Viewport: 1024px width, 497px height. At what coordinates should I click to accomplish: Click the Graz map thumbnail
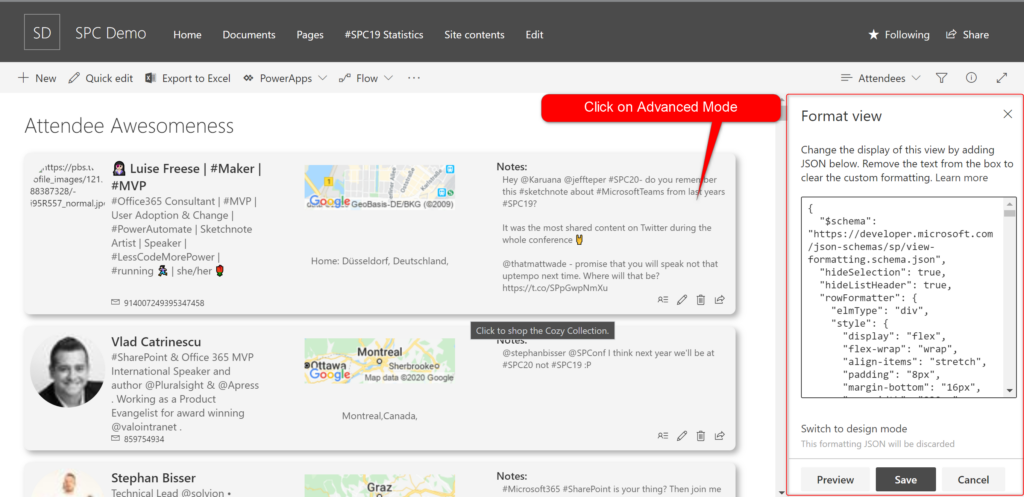coord(379,486)
